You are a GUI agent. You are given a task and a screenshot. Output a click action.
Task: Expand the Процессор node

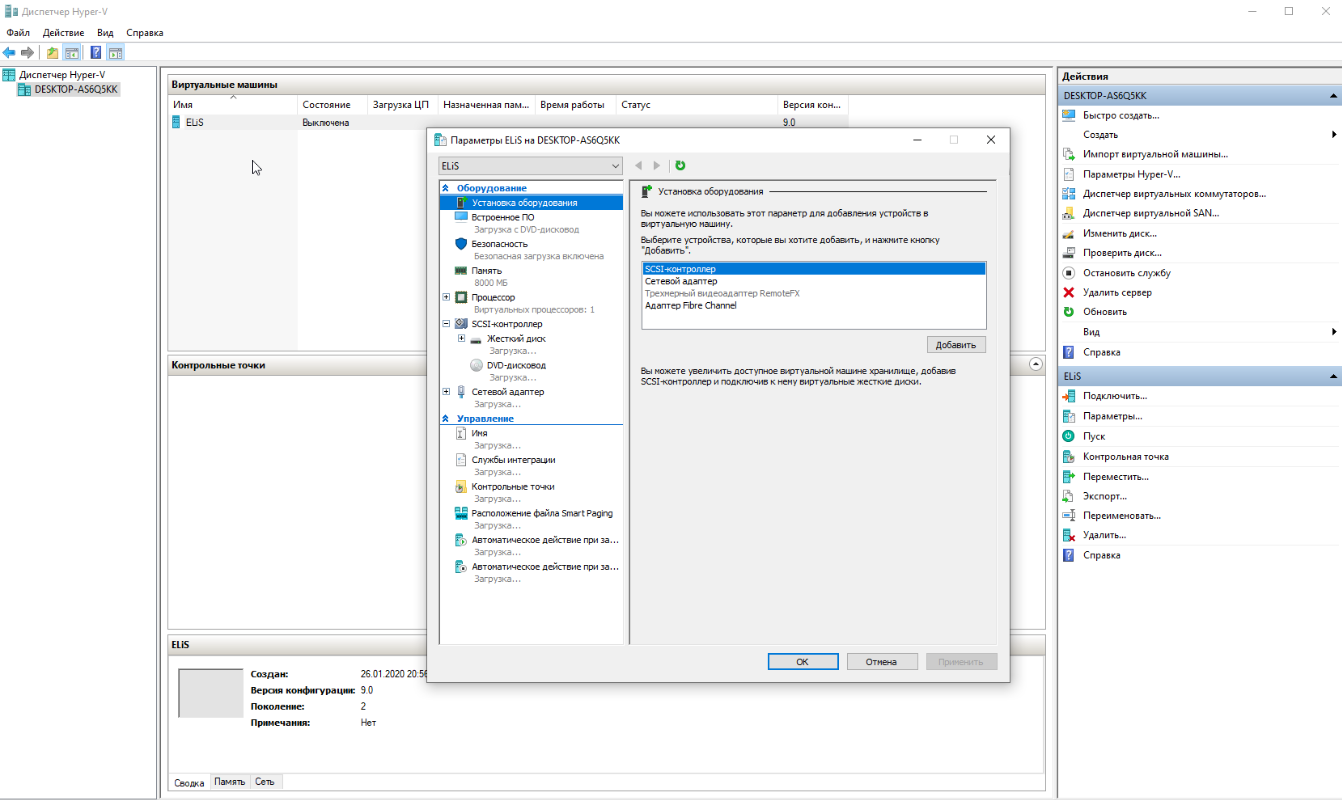(x=446, y=297)
